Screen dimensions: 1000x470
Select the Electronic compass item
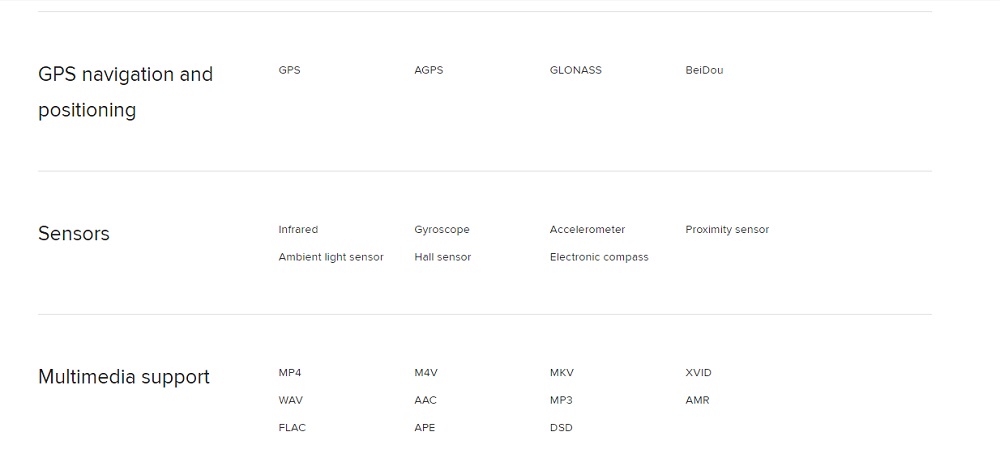[x=599, y=257]
